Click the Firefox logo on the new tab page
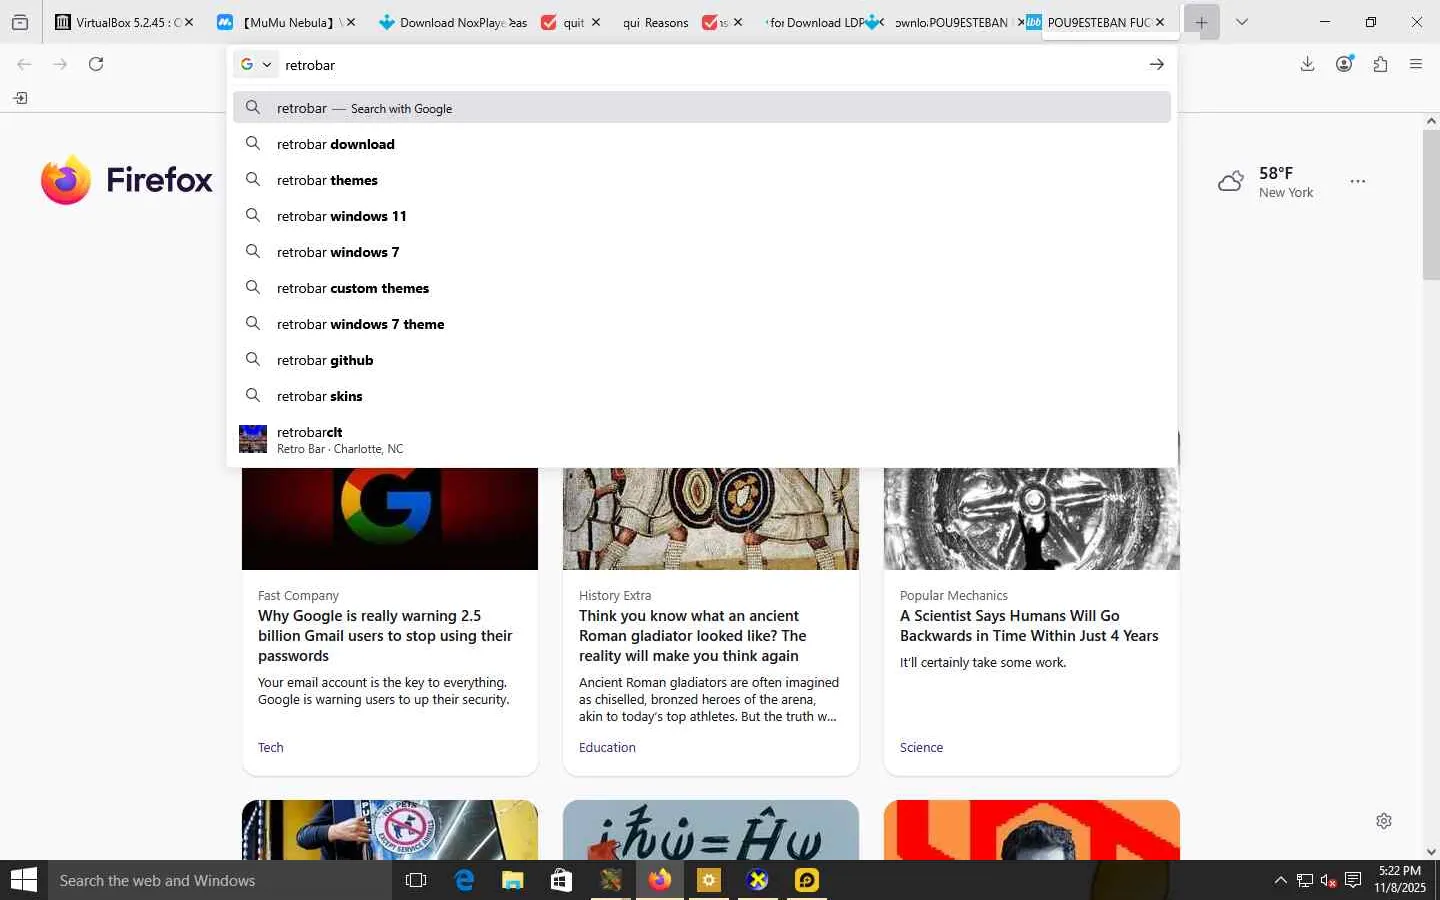Viewport: 1440px width, 900px height. (127, 180)
